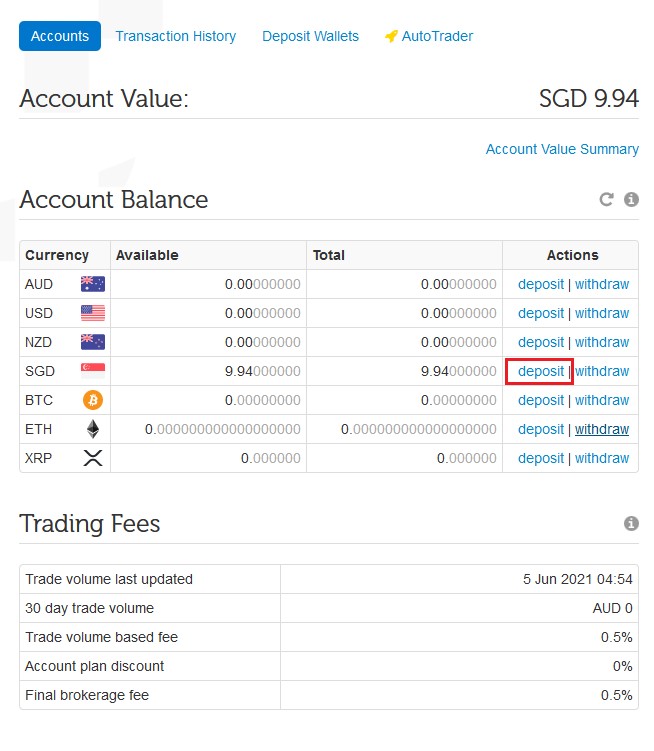Click the AutoTrader rocket icon
The image size is (654, 751).
[x=391, y=36]
